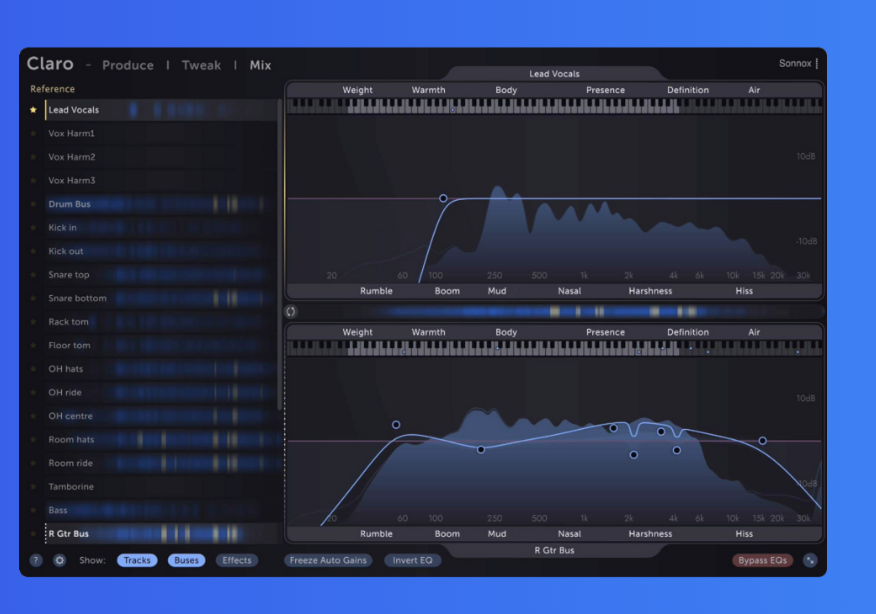The height and width of the screenshot is (614, 876).
Task: Toggle the Buses show filter
Action: tap(187, 560)
